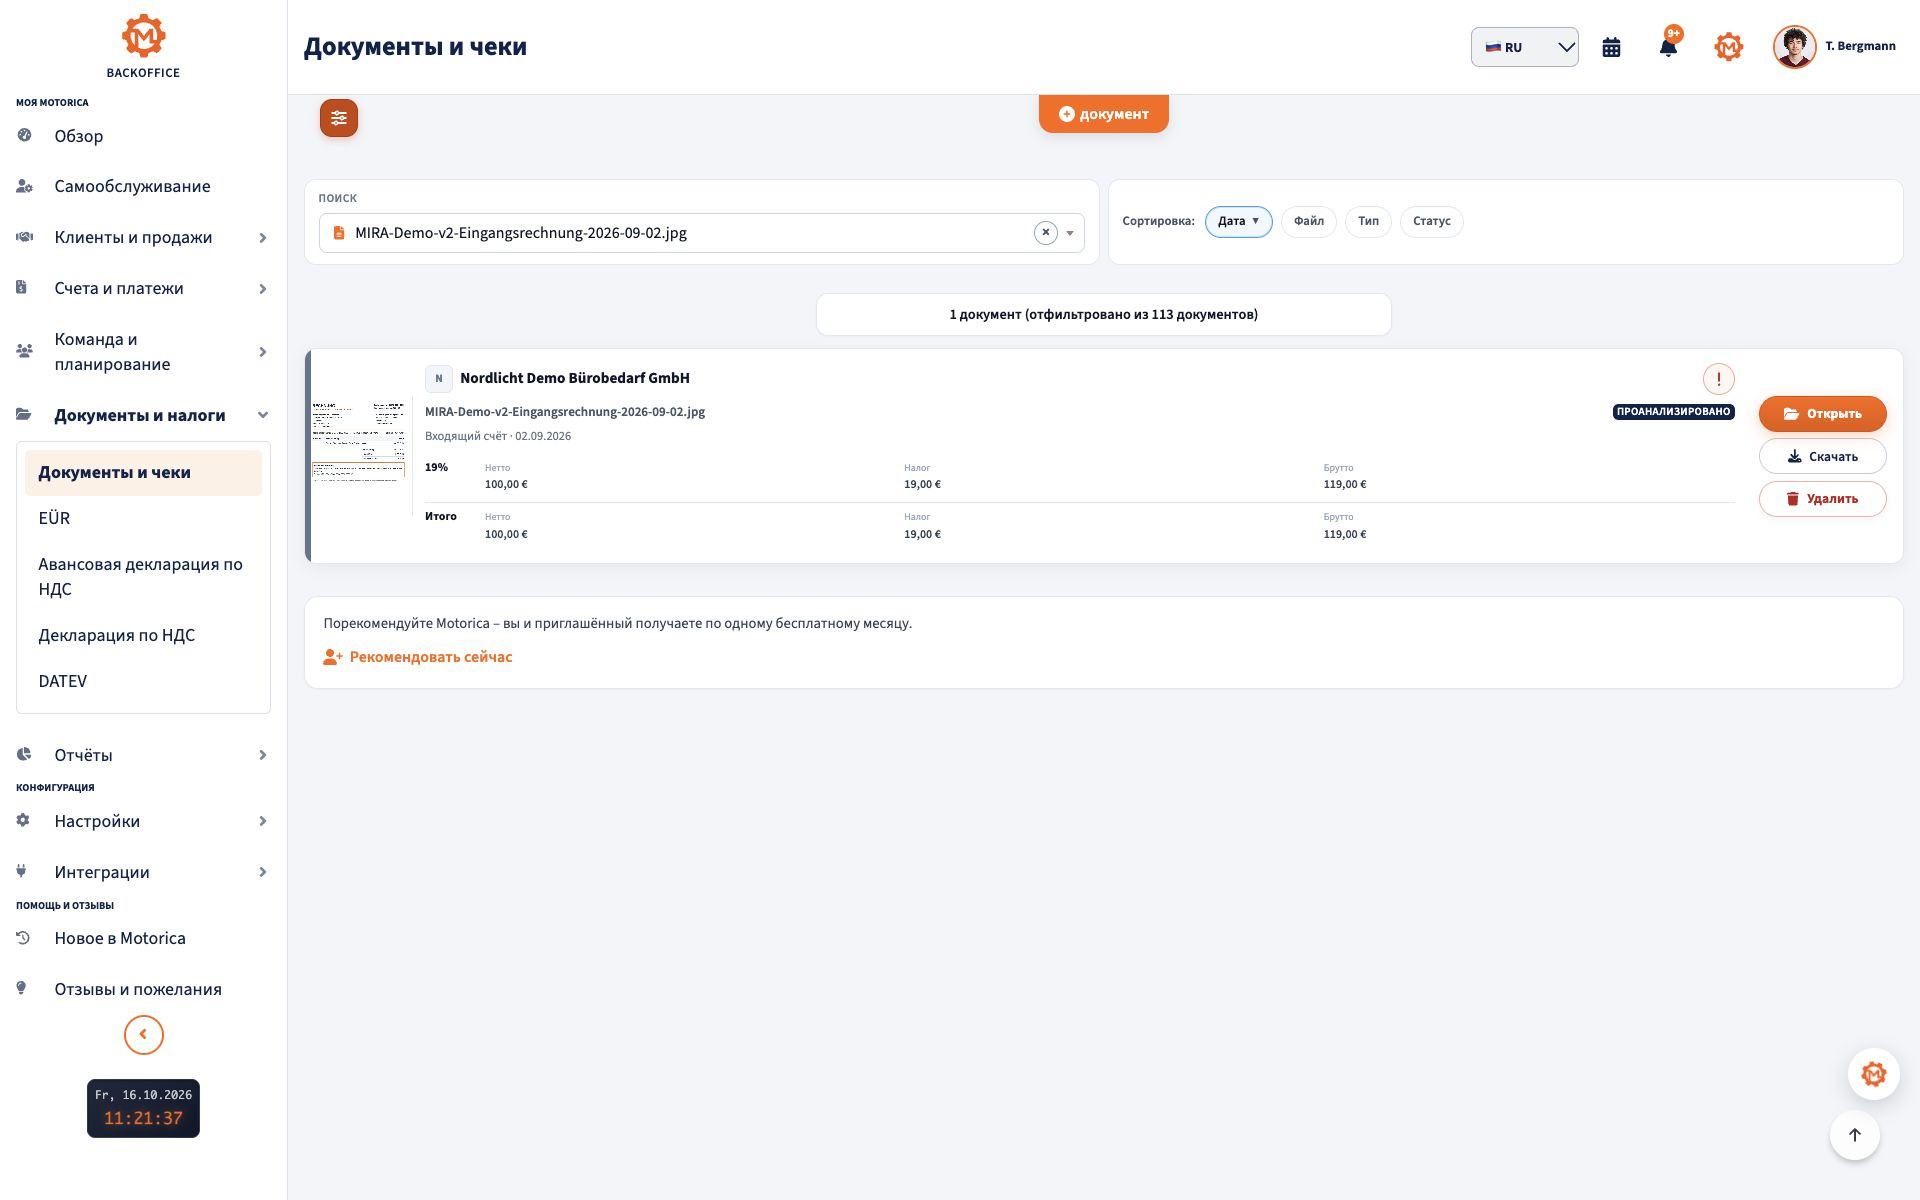Click the Новое в Motorica history icon

tap(23, 938)
